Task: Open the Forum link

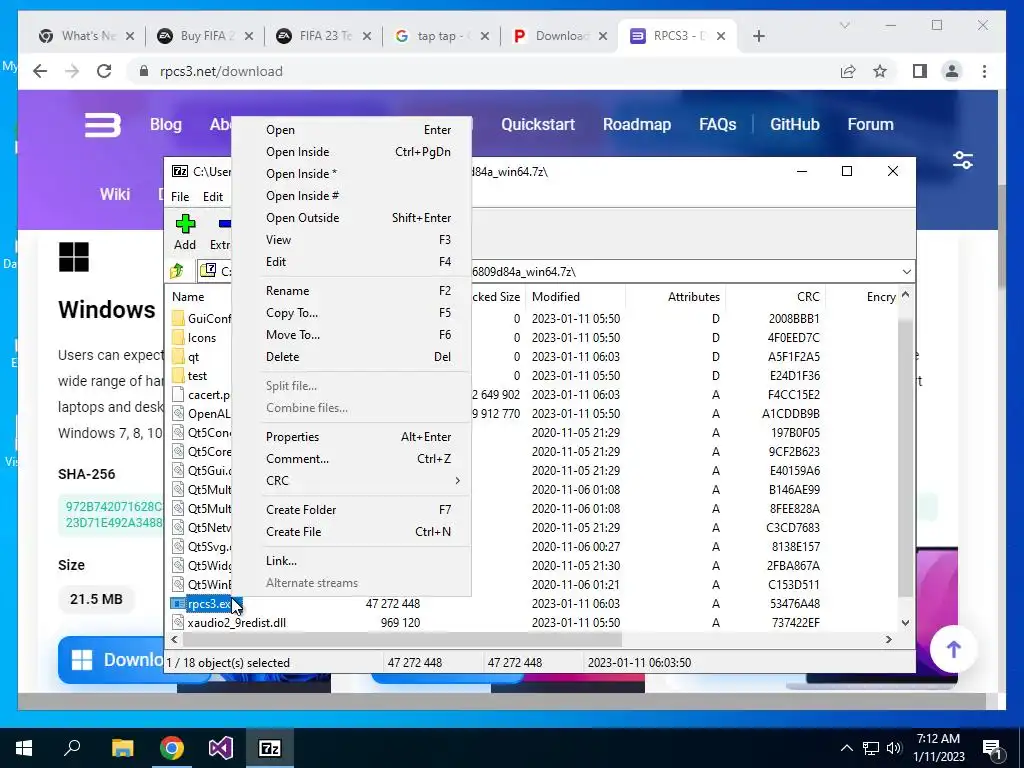Action: pos(870,125)
